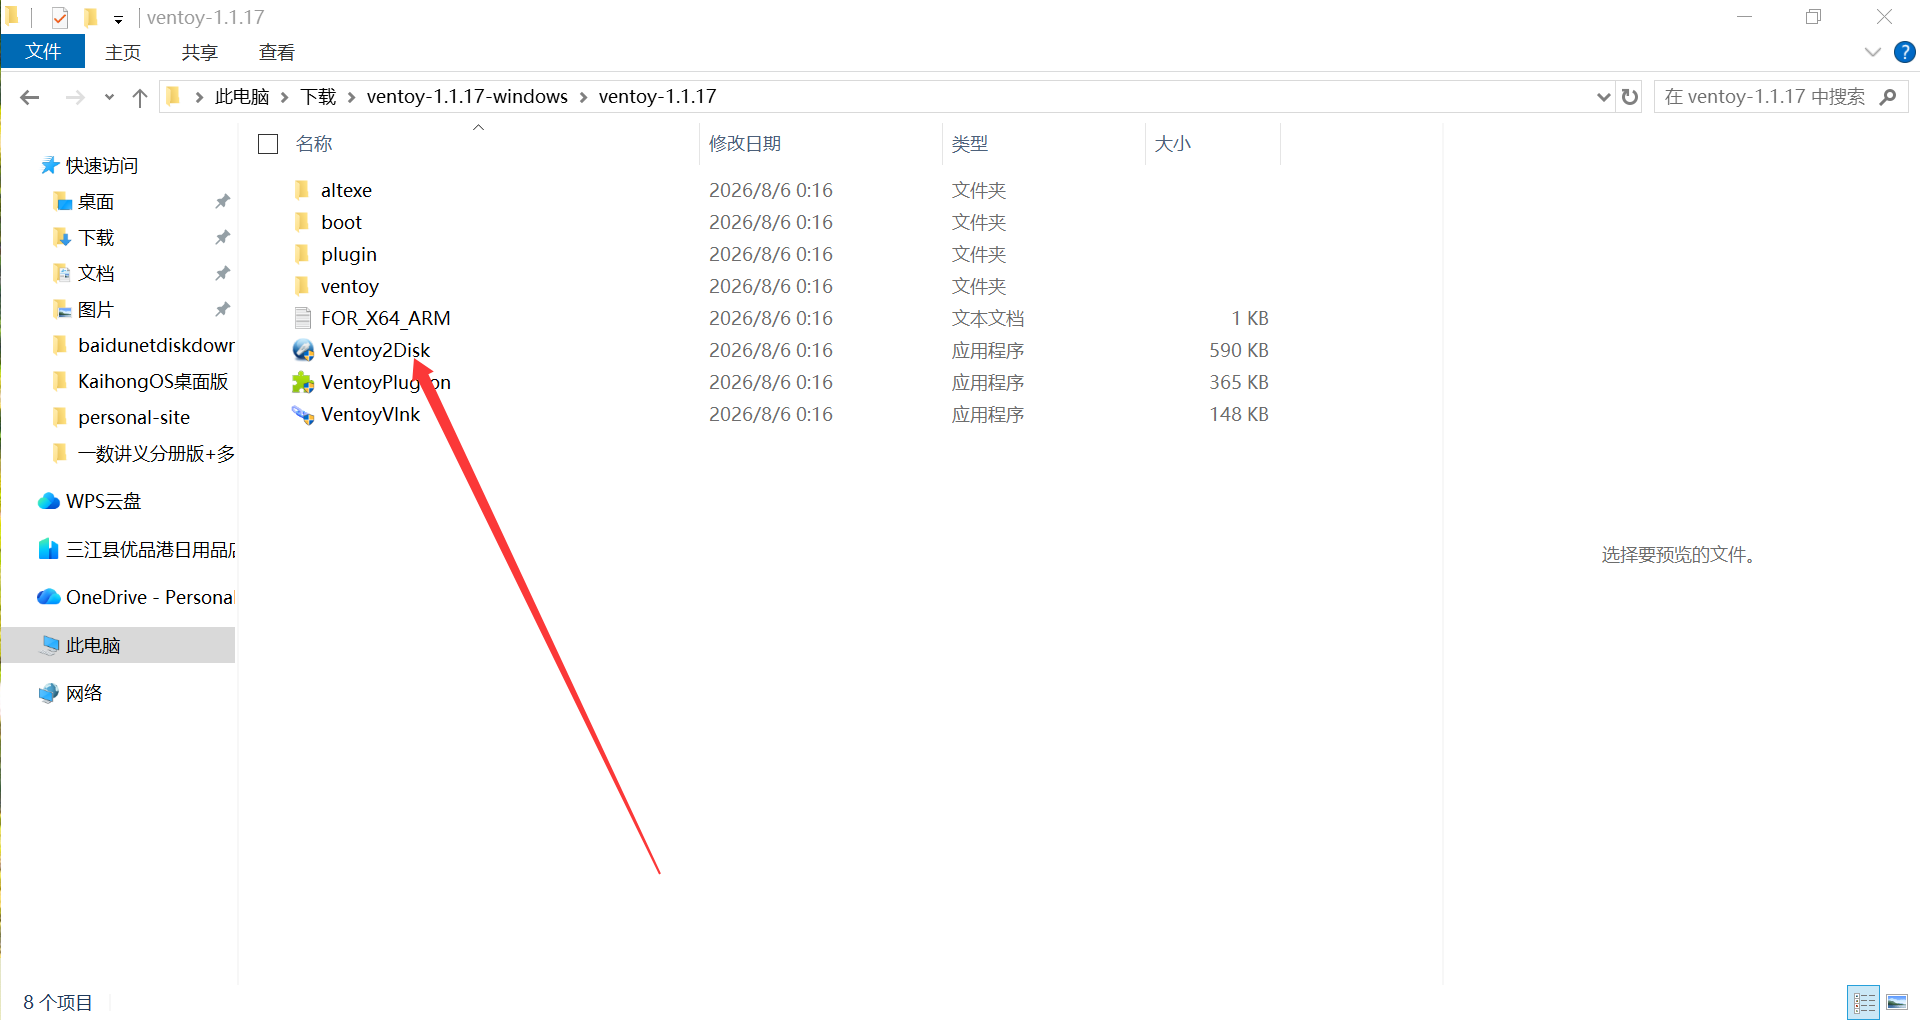The image size is (1920, 1020).
Task: Open 图片 in quick access
Action: pos(96,309)
